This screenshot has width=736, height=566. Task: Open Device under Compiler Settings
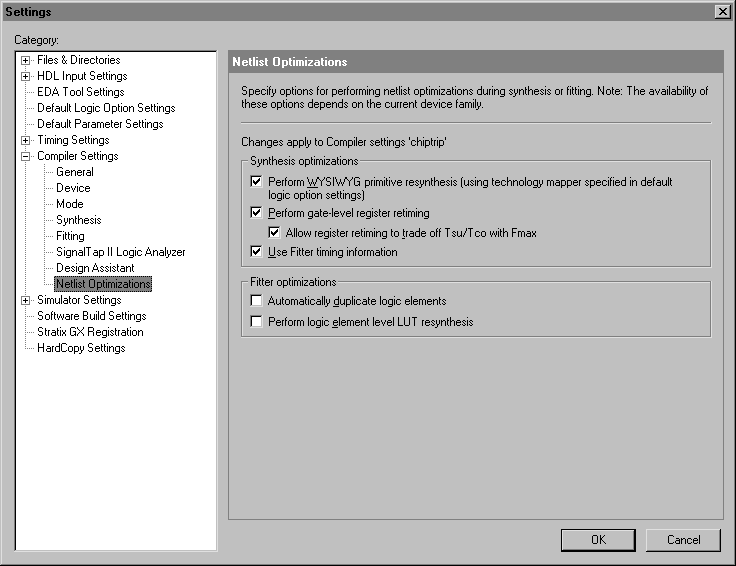(73, 188)
